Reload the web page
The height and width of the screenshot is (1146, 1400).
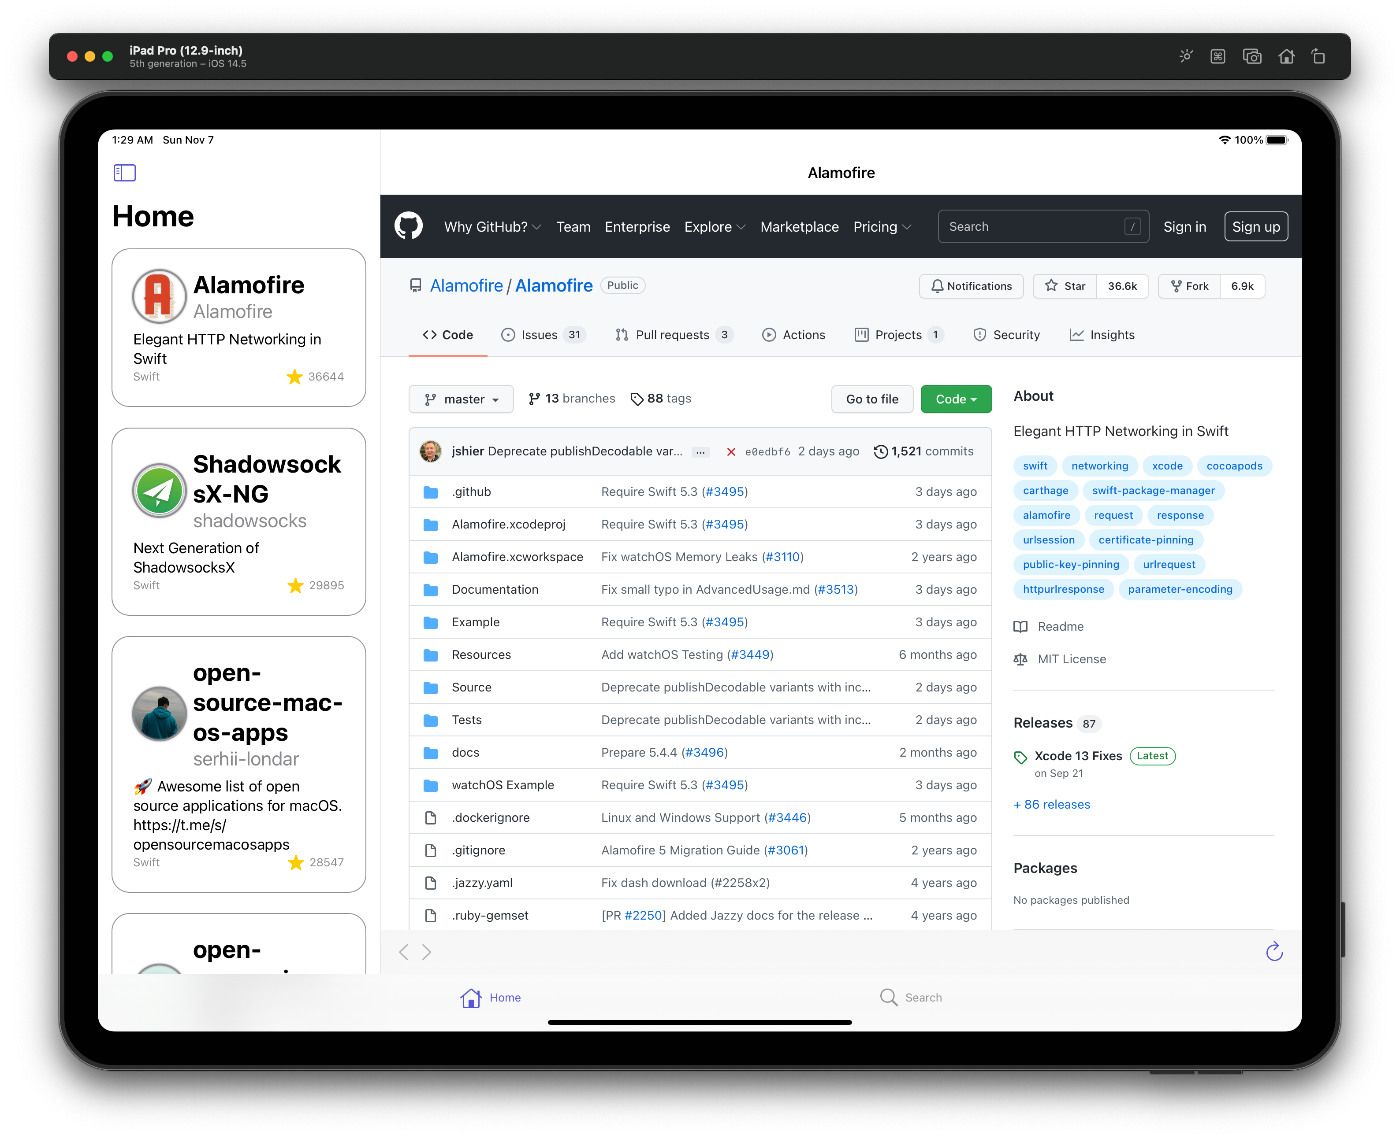pyautogui.click(x=1274, y=952)
